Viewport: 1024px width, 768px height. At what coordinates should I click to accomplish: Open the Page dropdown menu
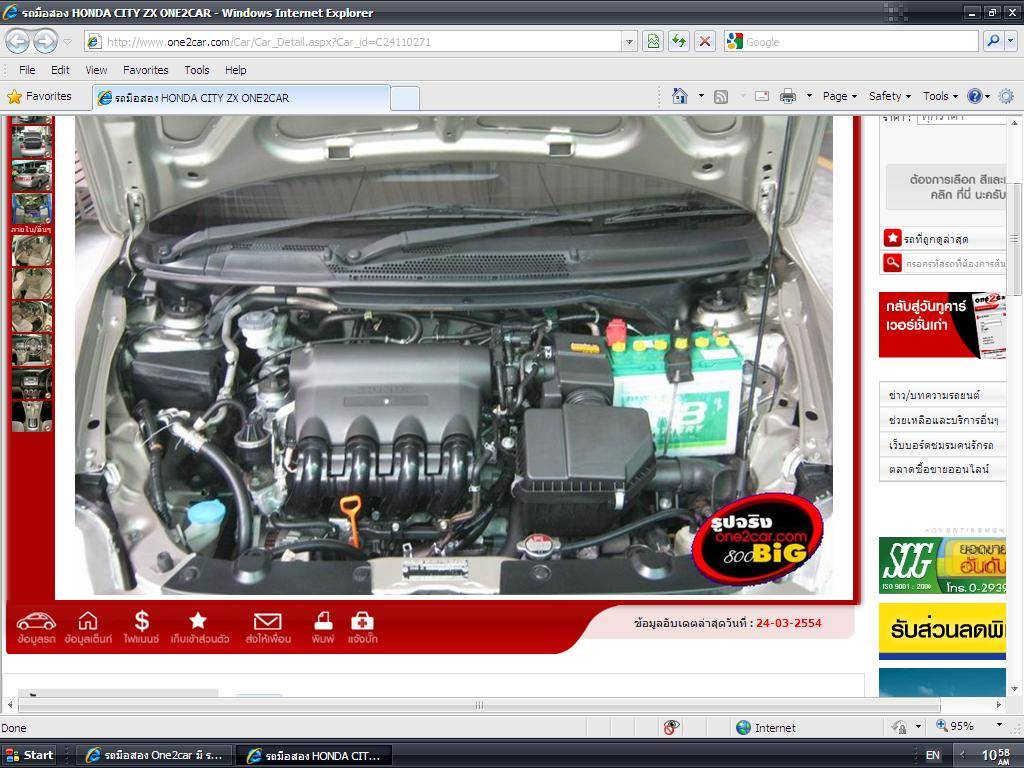click(x=839, y=96)
